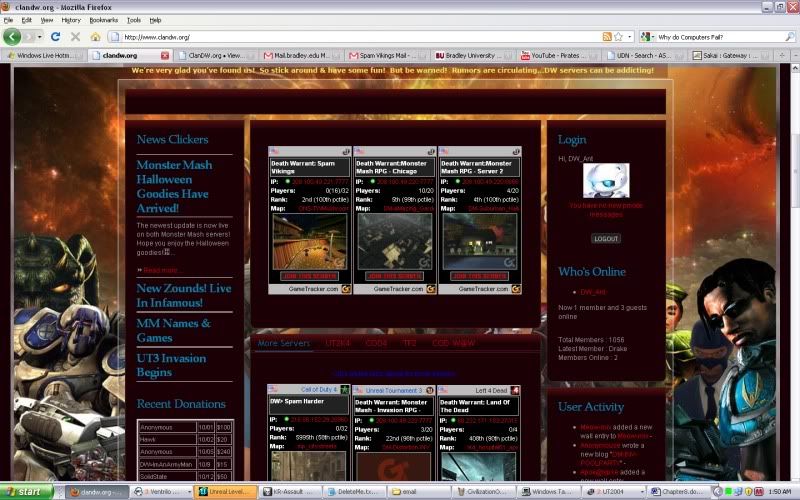Click the red M tray icon
Viewport: 800px width, 500px height.
tap(759, 492)
